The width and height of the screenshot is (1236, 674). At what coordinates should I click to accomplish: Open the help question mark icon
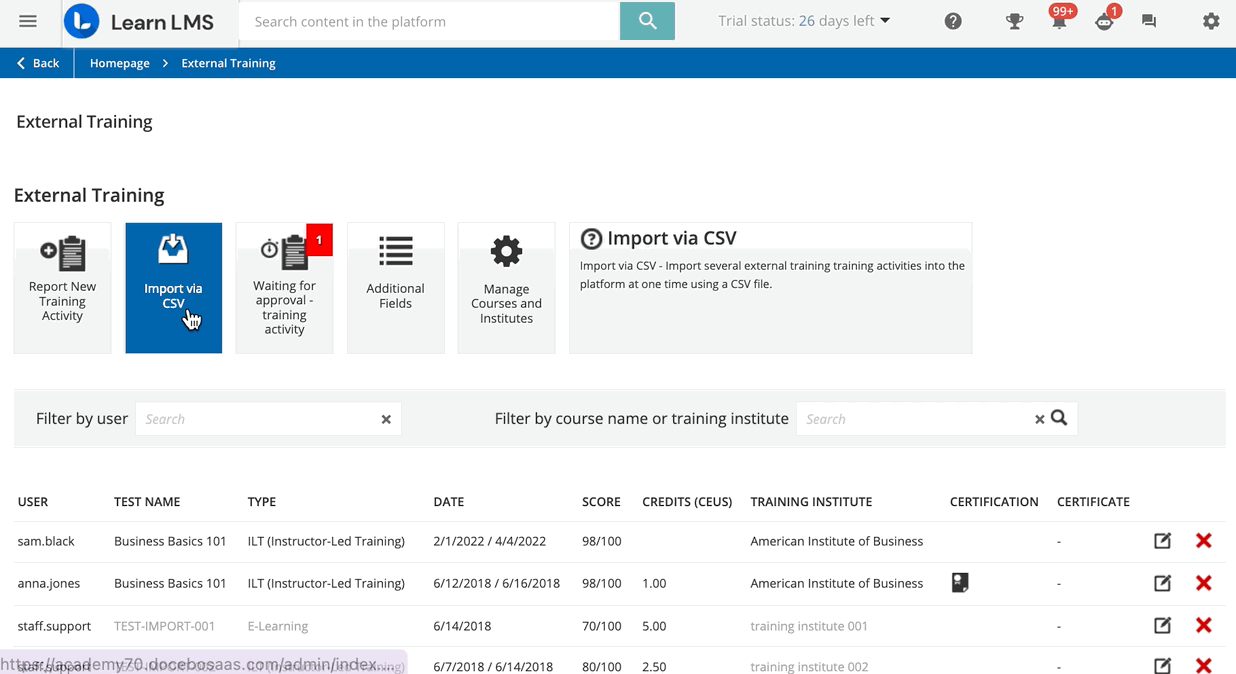(x=953, y=21)
